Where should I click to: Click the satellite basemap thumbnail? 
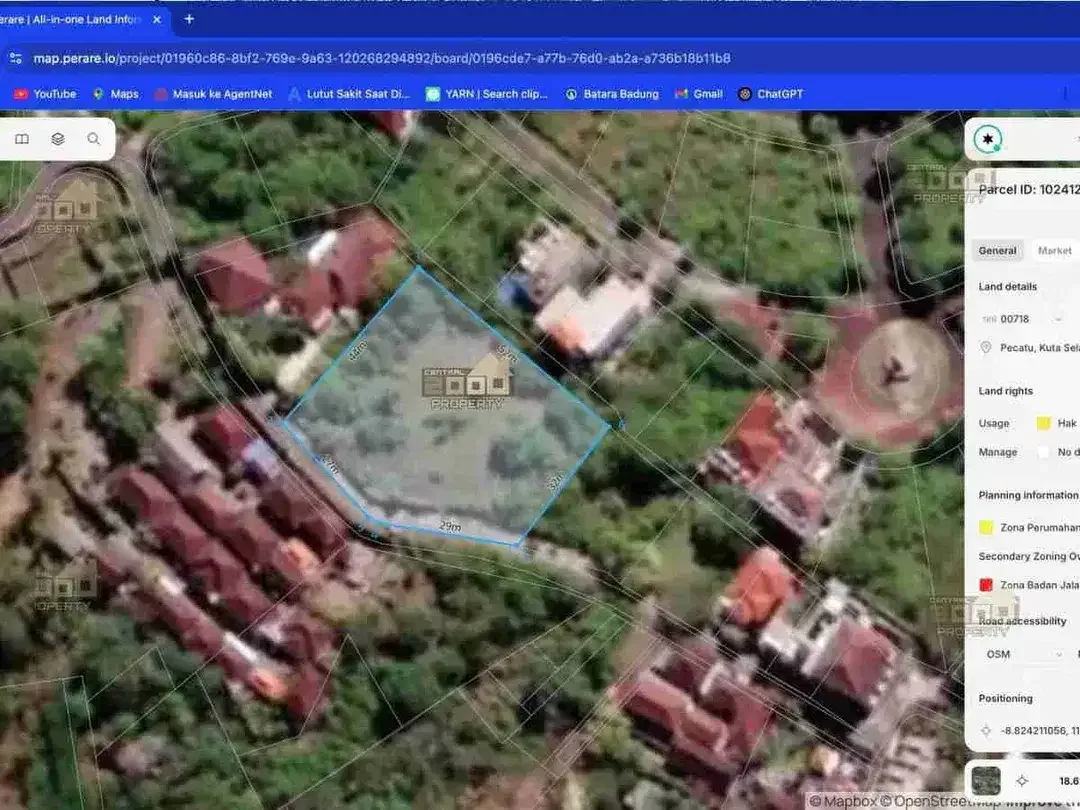pyautogui.click(x=986, y=780)
